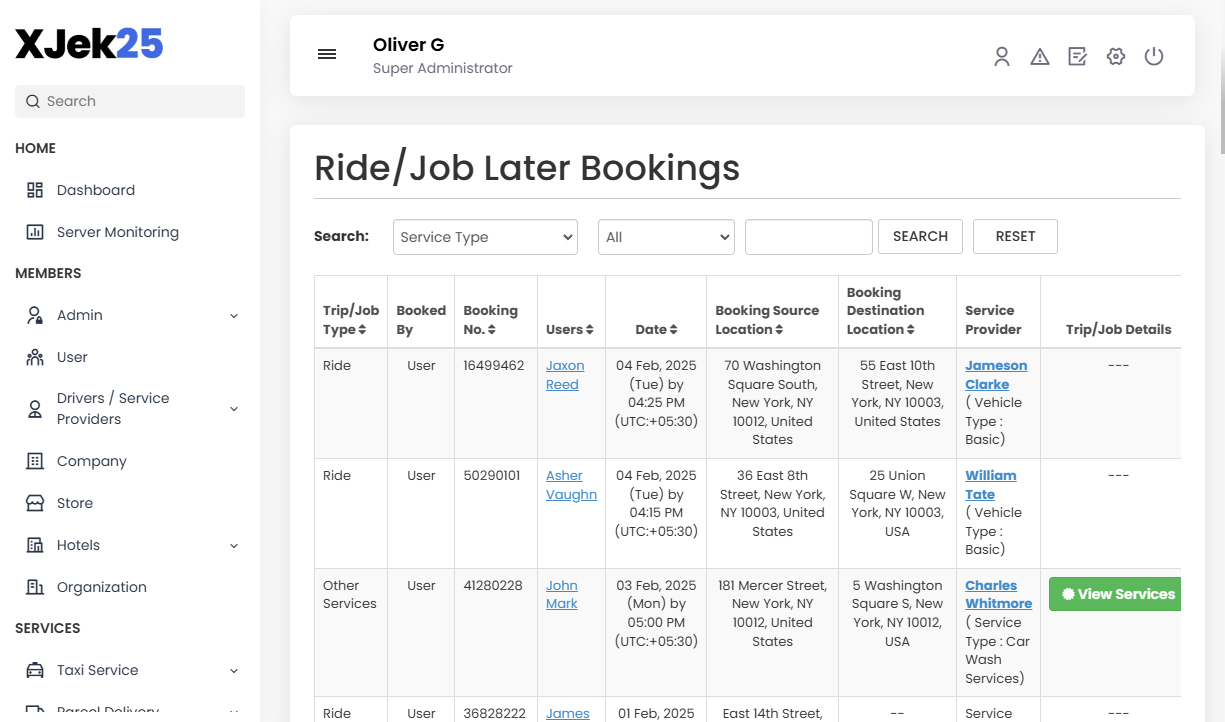
Task: Click the Taxi Service car icon
Action: point(34,670)
